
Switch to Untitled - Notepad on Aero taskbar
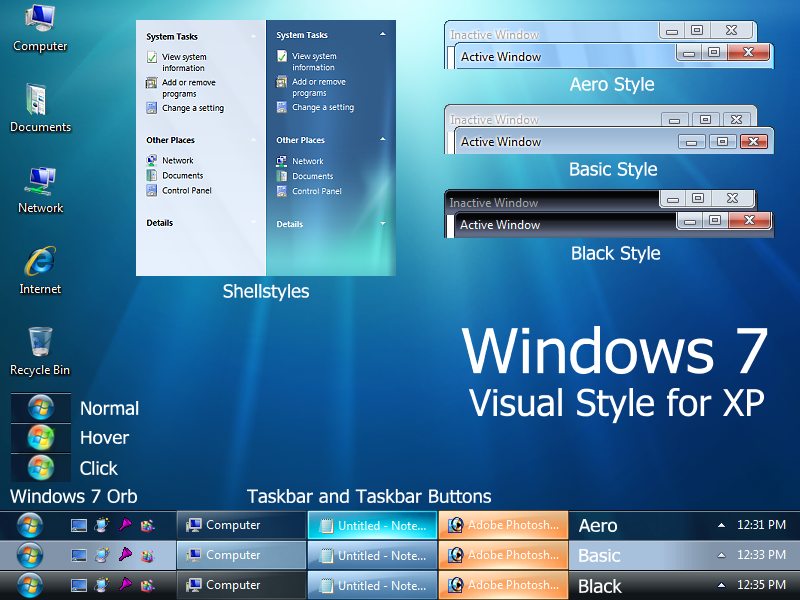click(372, 525)
